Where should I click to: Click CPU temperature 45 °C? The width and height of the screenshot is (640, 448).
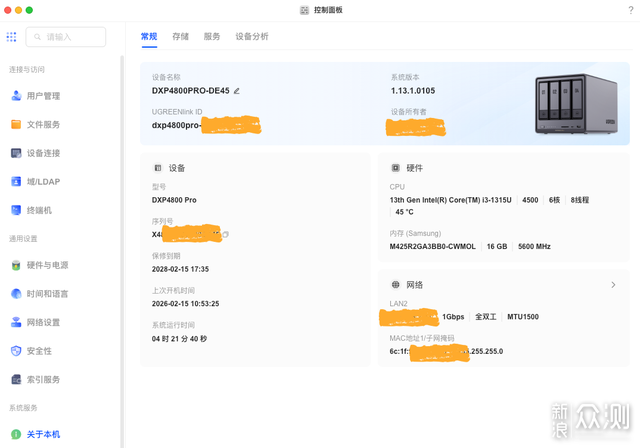404,212
